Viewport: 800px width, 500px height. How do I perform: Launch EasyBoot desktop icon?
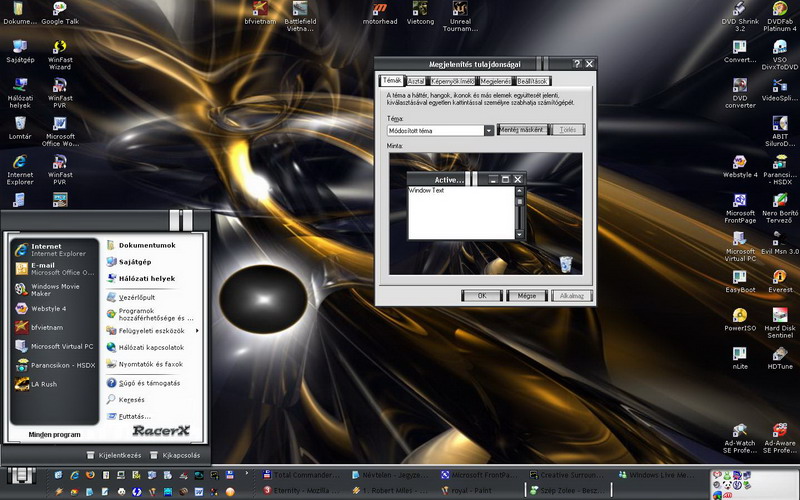740,281
